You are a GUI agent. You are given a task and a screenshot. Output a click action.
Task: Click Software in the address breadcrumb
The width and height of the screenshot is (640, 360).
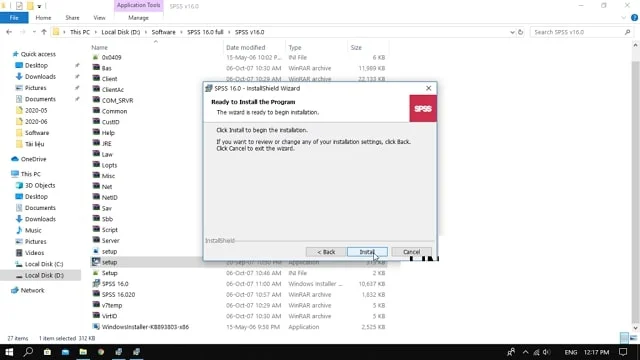click(163, 32)
